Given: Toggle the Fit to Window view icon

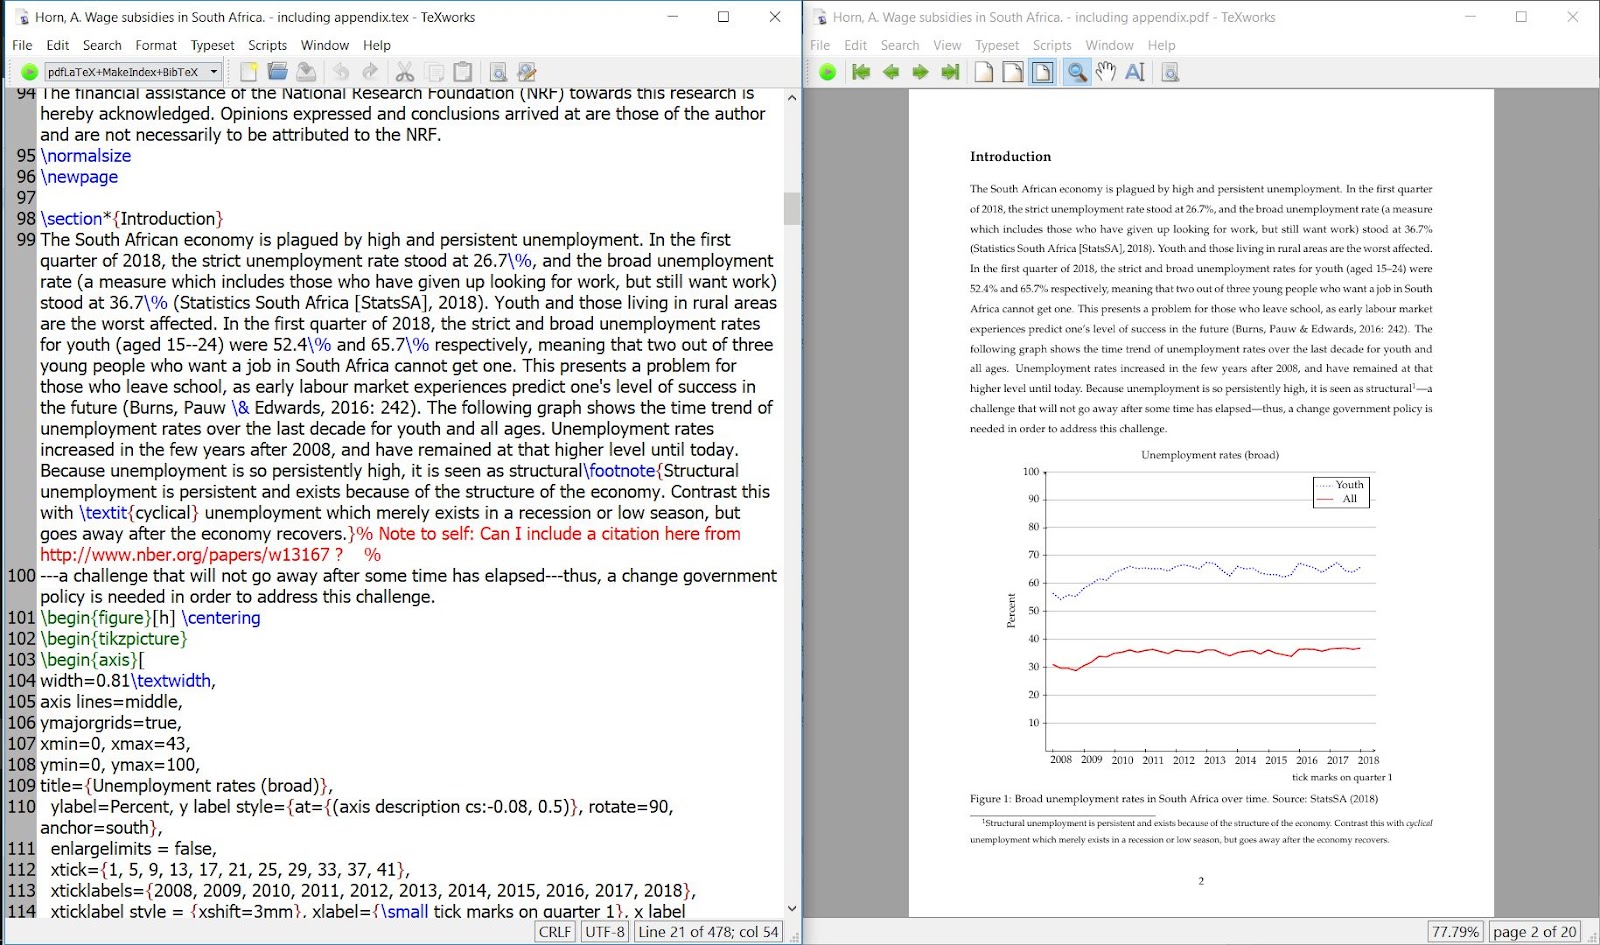Looking at the screenshot, I should 1042,72.
